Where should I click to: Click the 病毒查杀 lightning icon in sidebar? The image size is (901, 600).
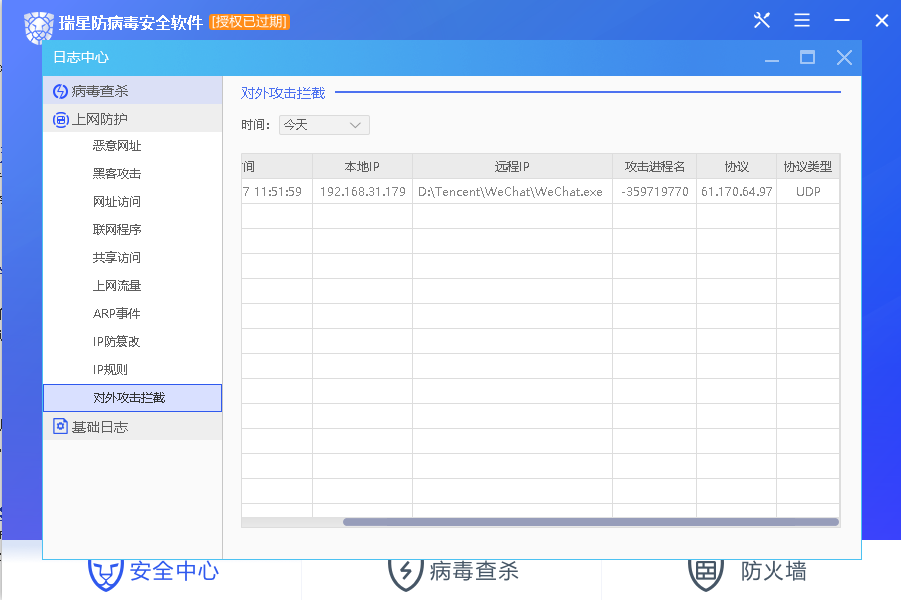click(x=60, y=91)
